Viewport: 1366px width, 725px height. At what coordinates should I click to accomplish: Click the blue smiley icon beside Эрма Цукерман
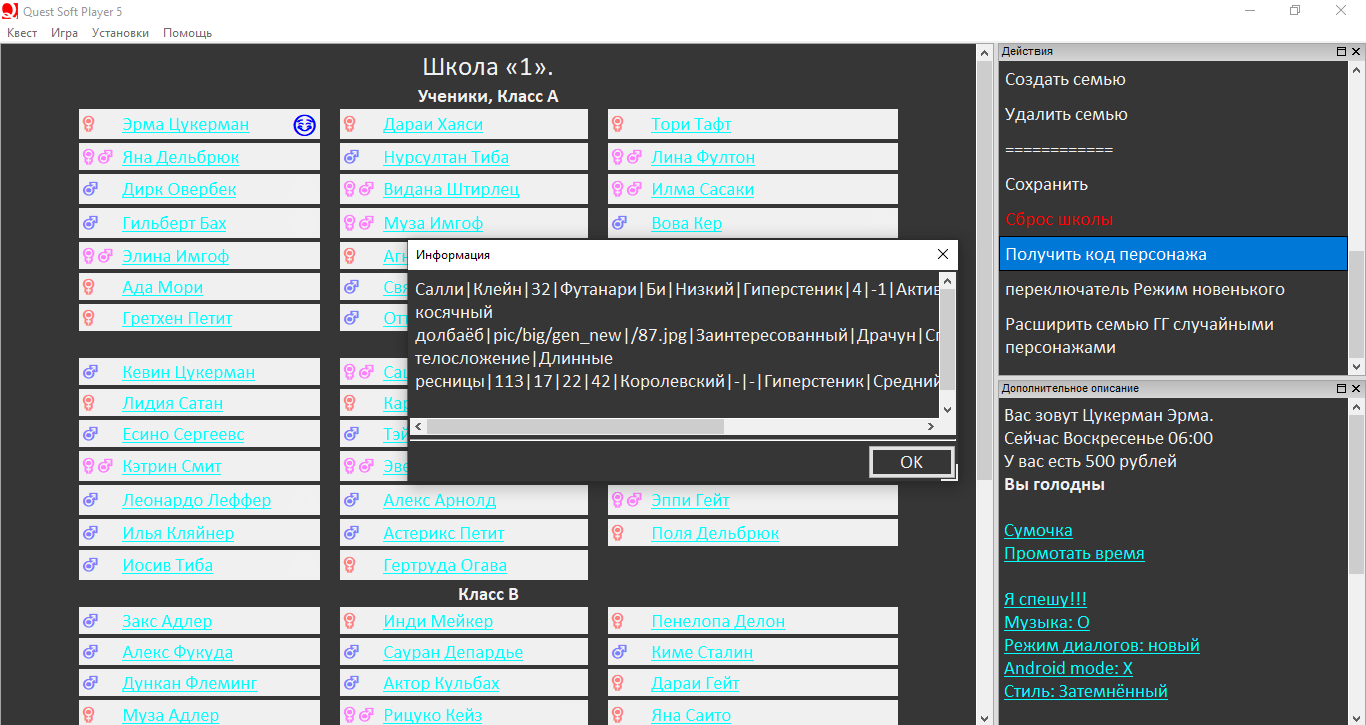[305, 125]
